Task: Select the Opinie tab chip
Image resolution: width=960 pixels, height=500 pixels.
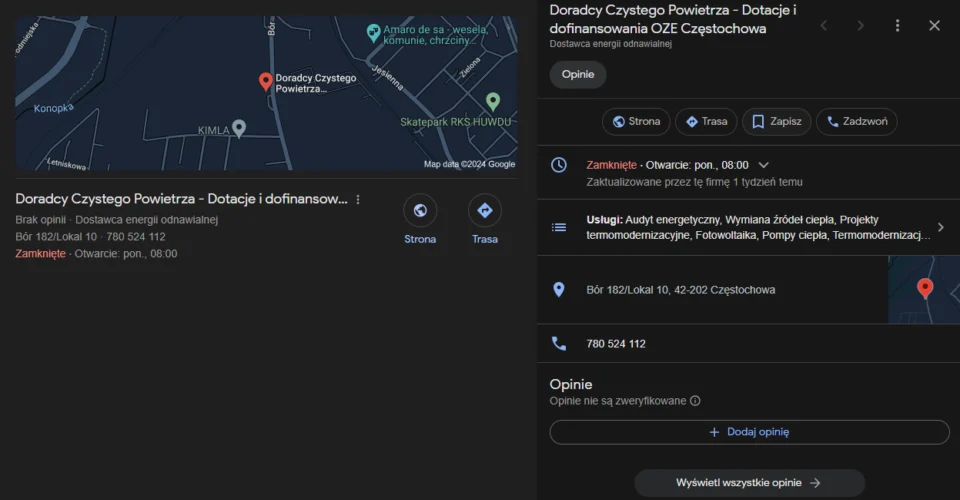Action: coord(578,74)
